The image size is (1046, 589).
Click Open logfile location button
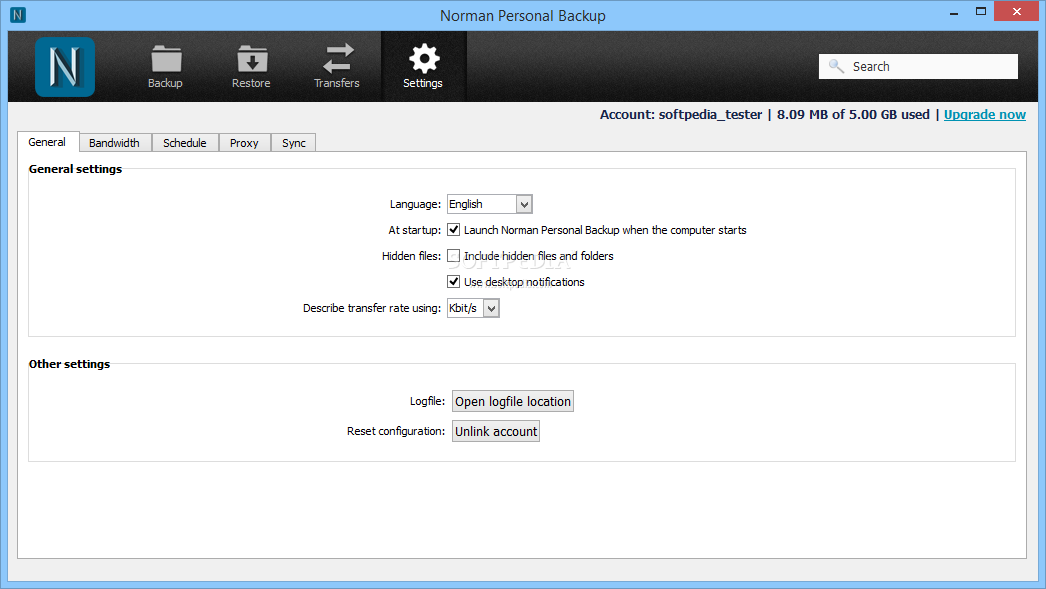pos(512,401)
